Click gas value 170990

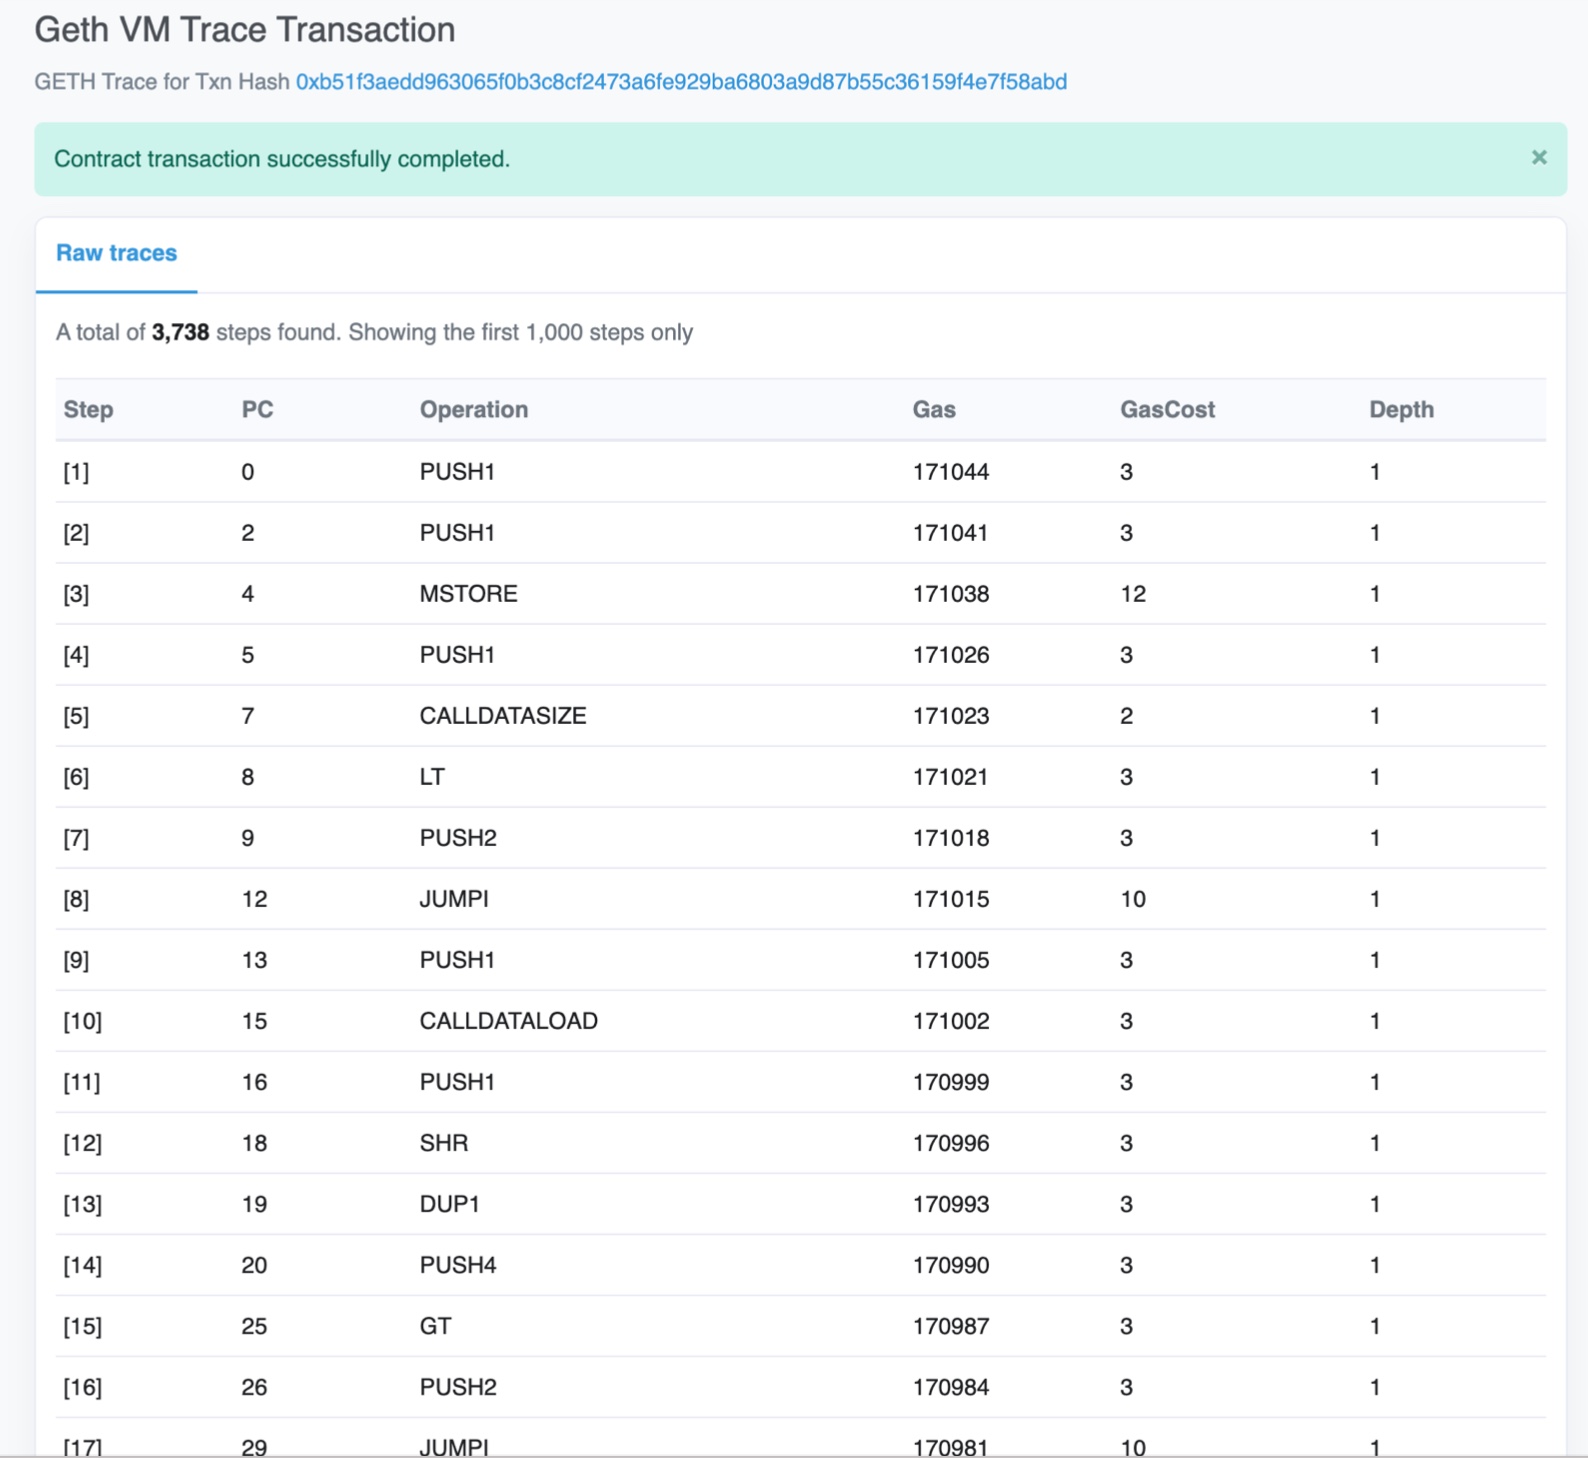coord(951,1265)
